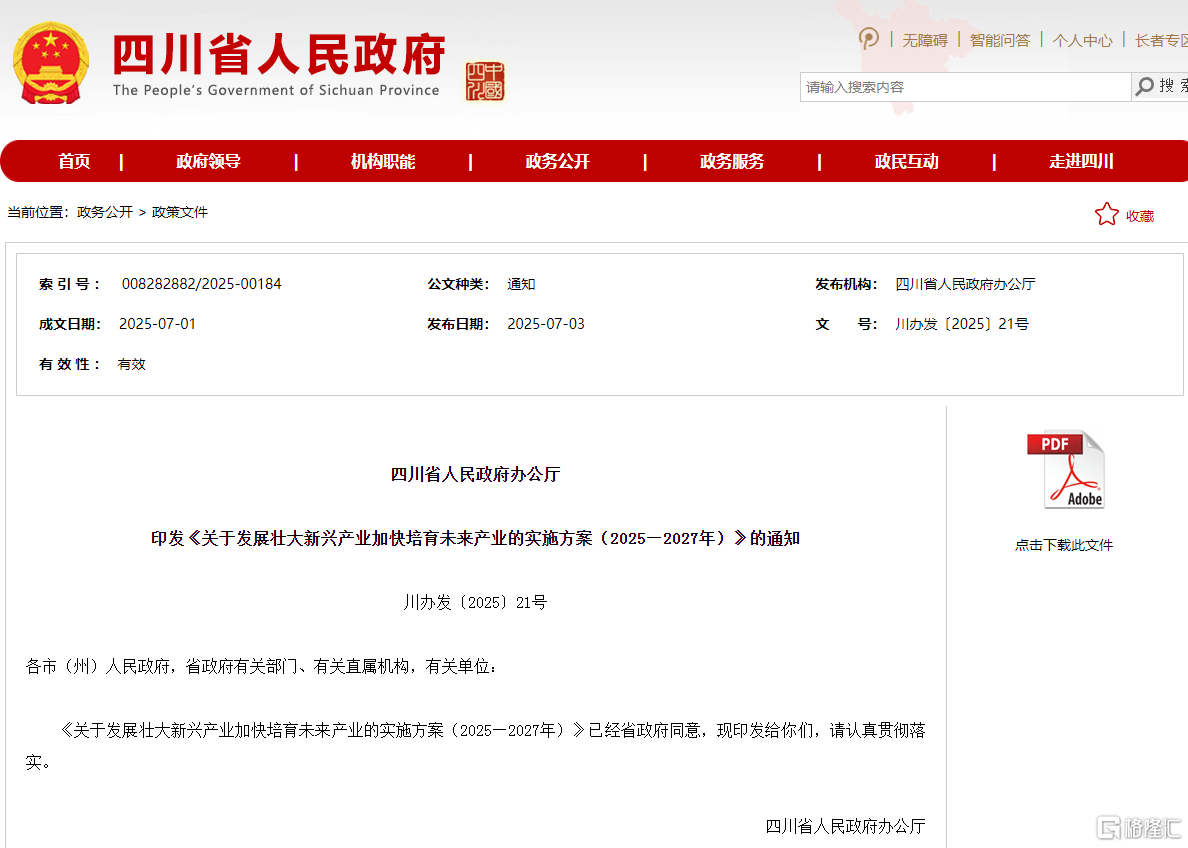
Task: Click the 收藏 text link
Action: pos(1140,216)
